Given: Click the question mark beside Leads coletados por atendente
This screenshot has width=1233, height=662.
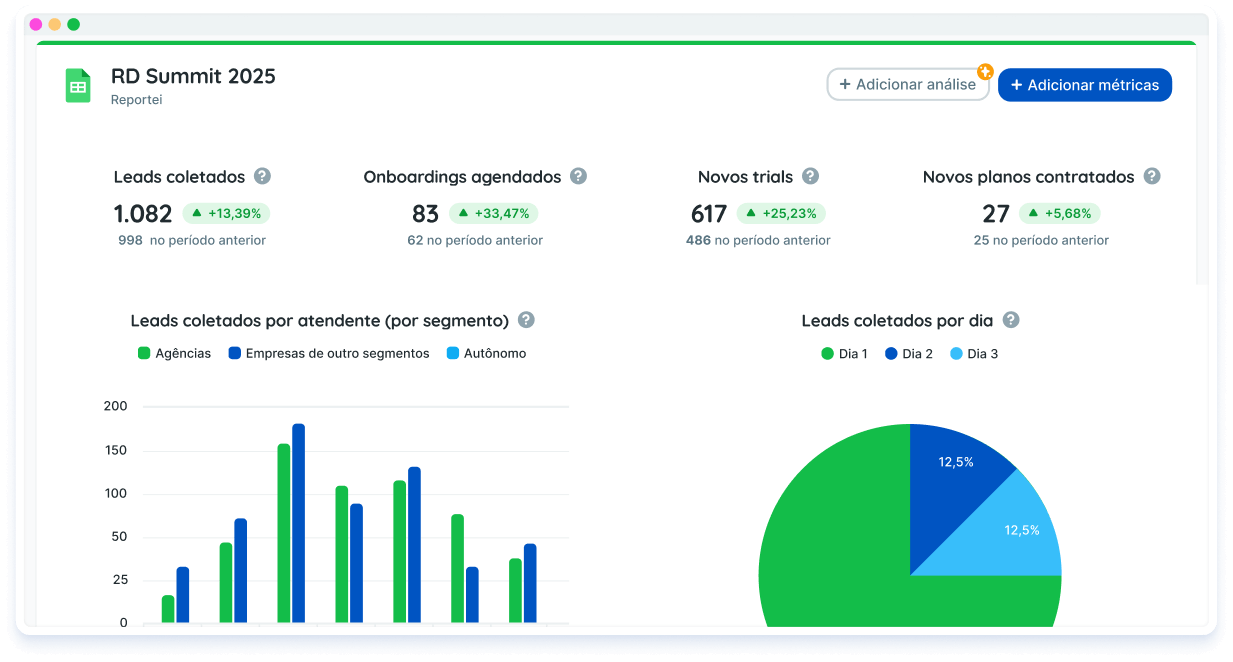Looking at the screenshot, I should (526, 320).
